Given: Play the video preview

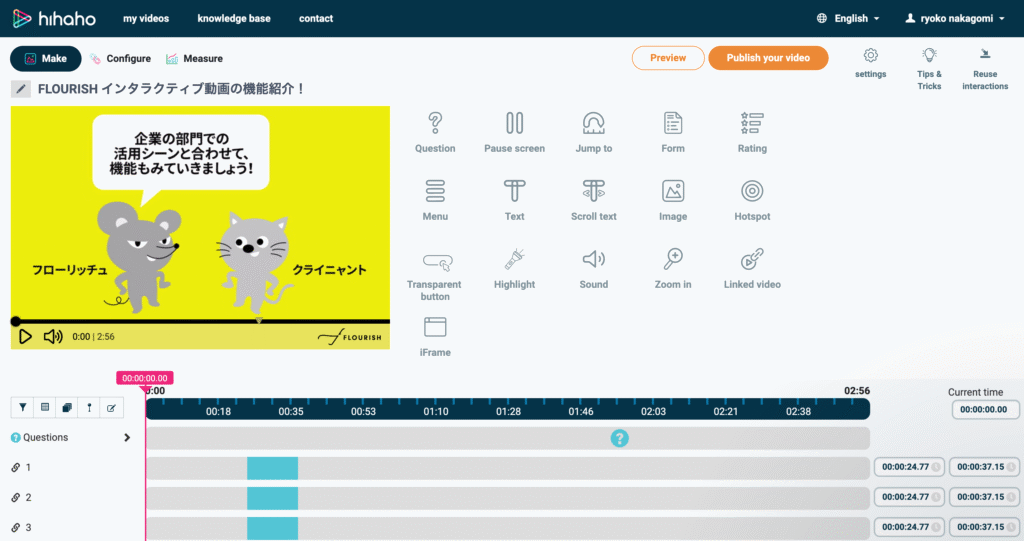Looking at the screenshot, I should click(25, 336).
